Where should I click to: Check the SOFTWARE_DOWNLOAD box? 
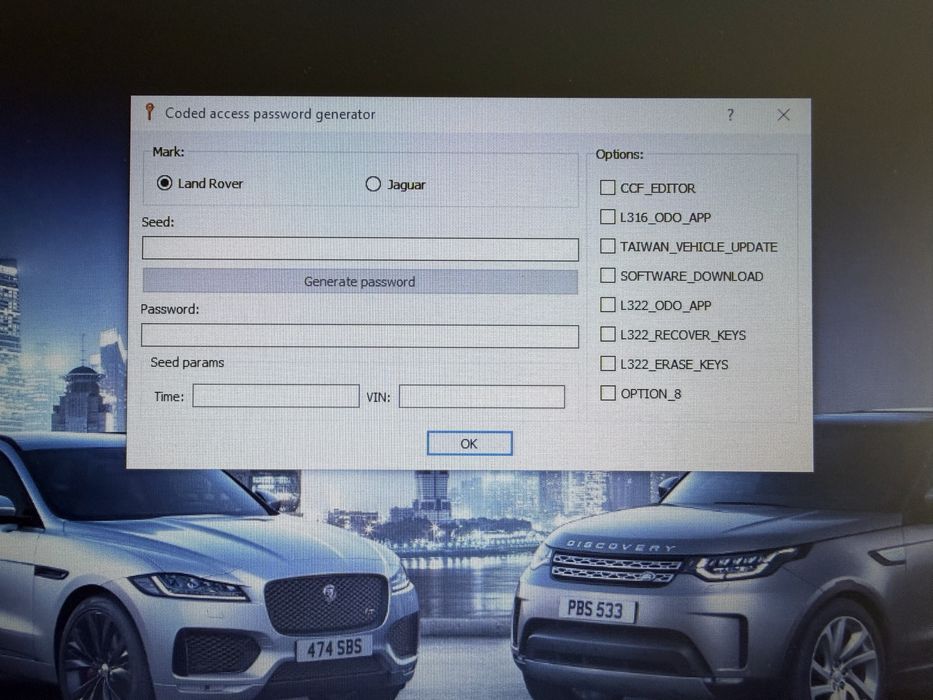(608, 275)
